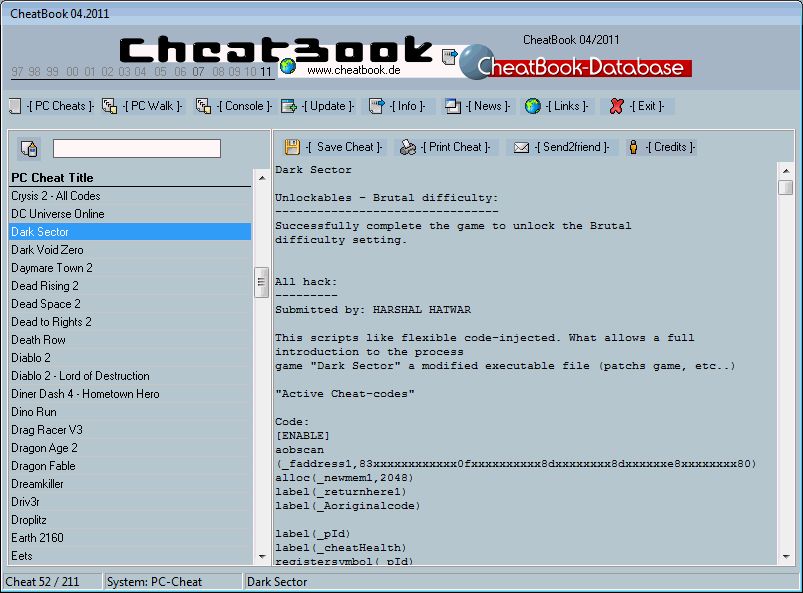This screenshot has width=803, height=593.
Task: Select Dreamkiller in the list
Action: click(x=131, y=484)
